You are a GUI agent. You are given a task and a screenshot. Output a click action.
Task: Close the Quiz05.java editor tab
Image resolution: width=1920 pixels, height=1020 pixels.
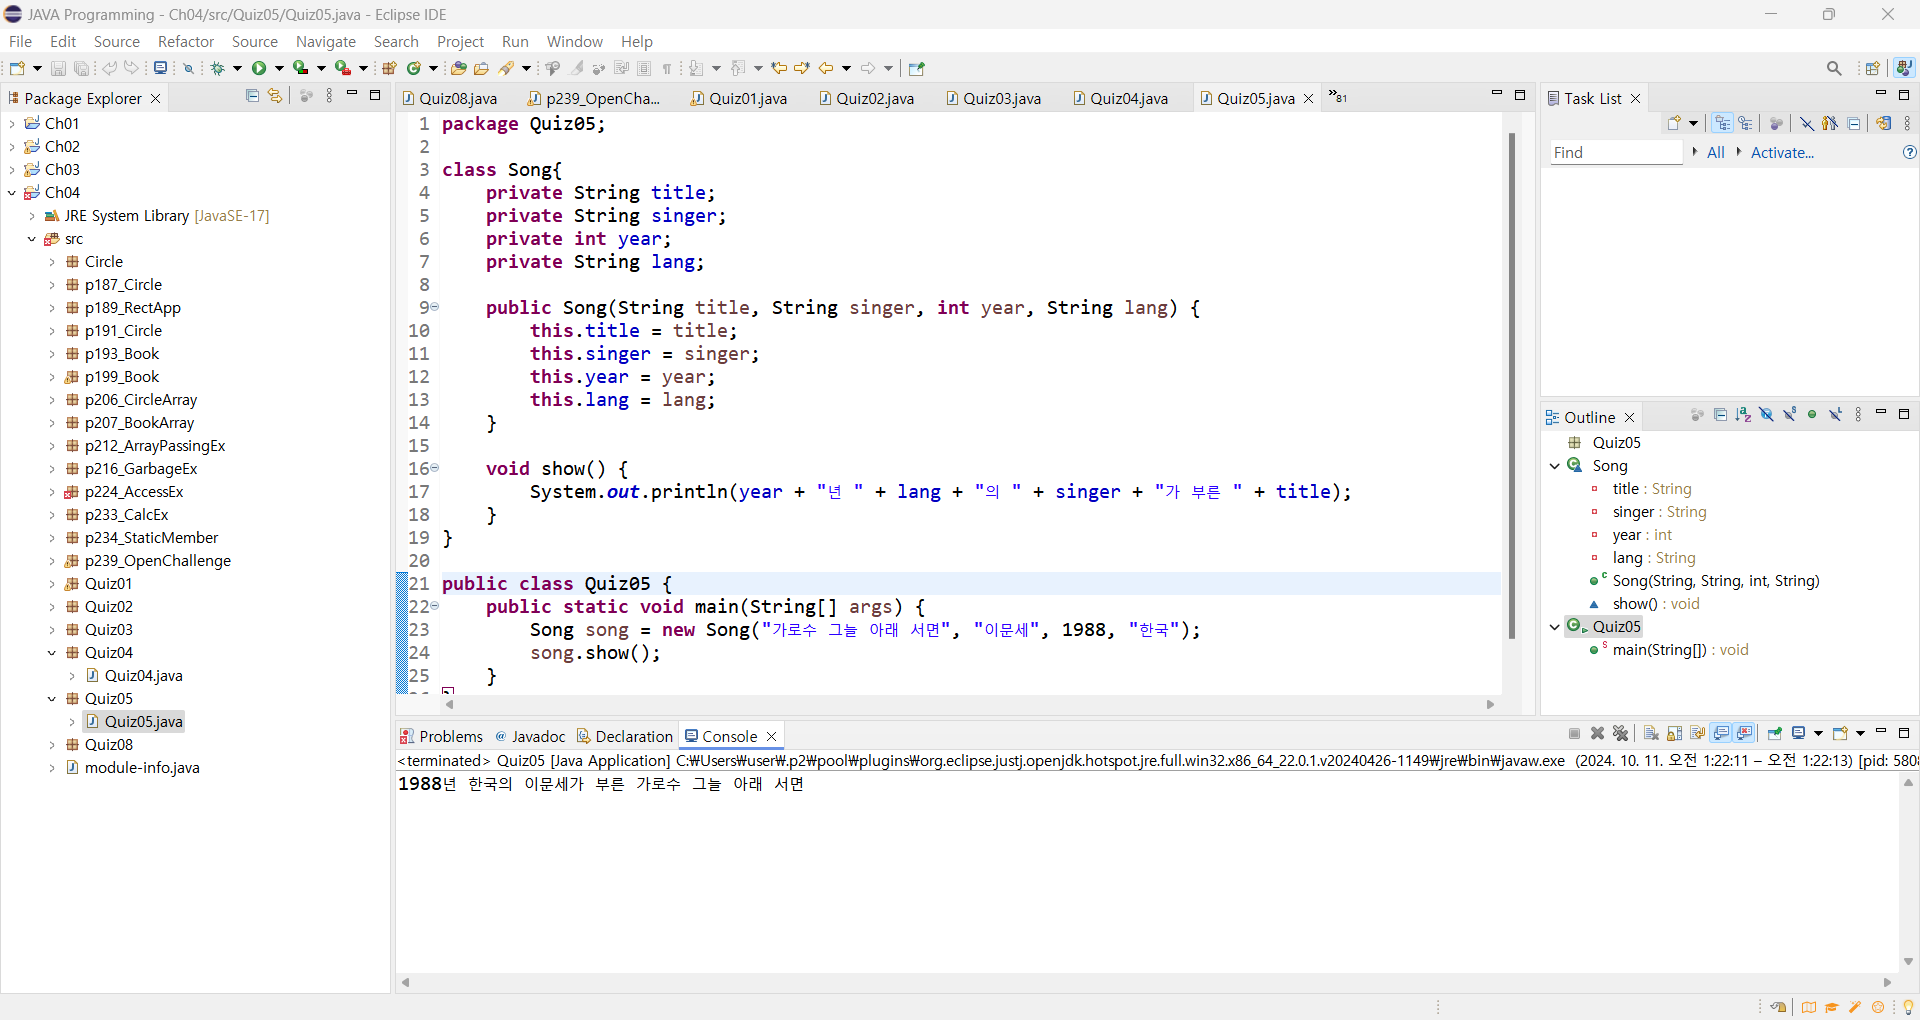(1308, 98)
